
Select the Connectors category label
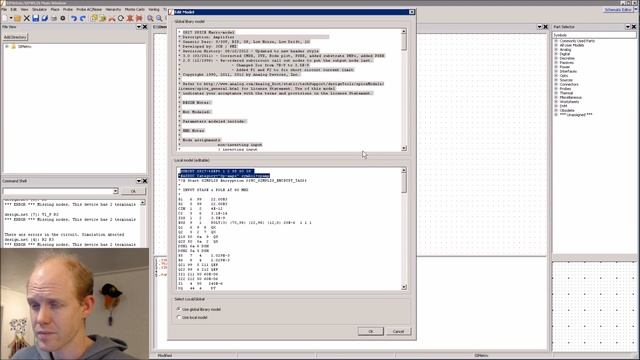coord(569,84)
